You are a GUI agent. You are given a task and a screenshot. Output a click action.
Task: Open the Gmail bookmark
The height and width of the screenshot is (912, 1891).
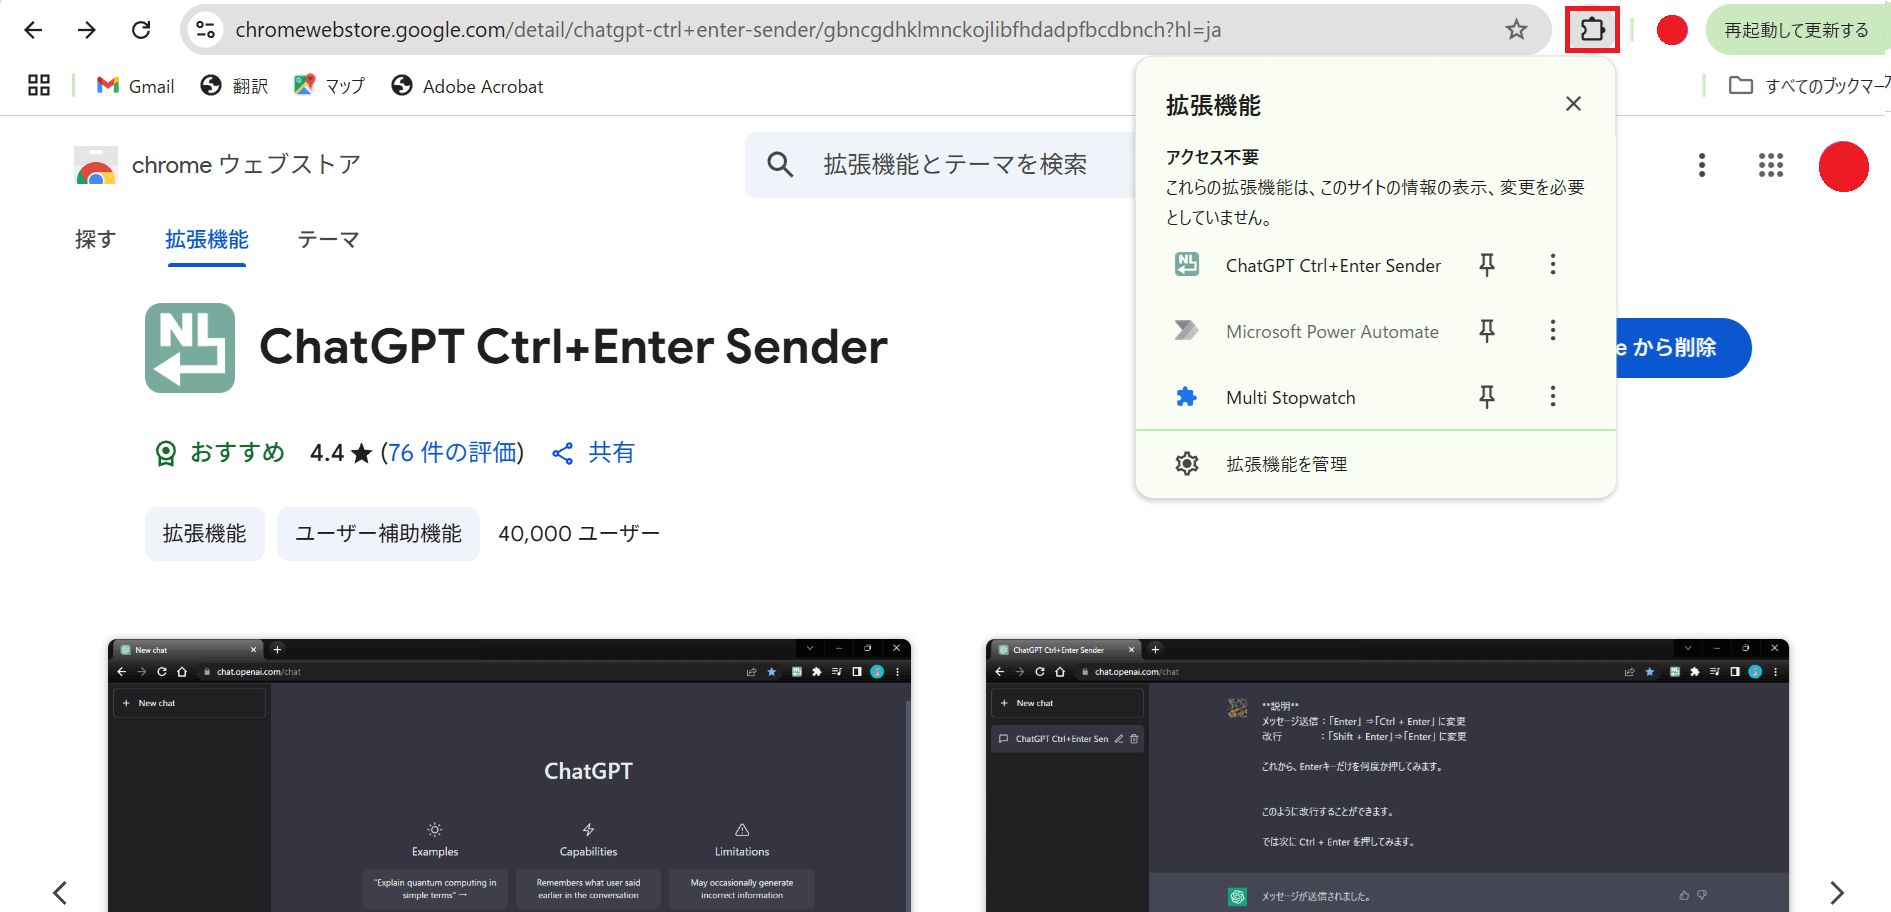pos(135,86)
